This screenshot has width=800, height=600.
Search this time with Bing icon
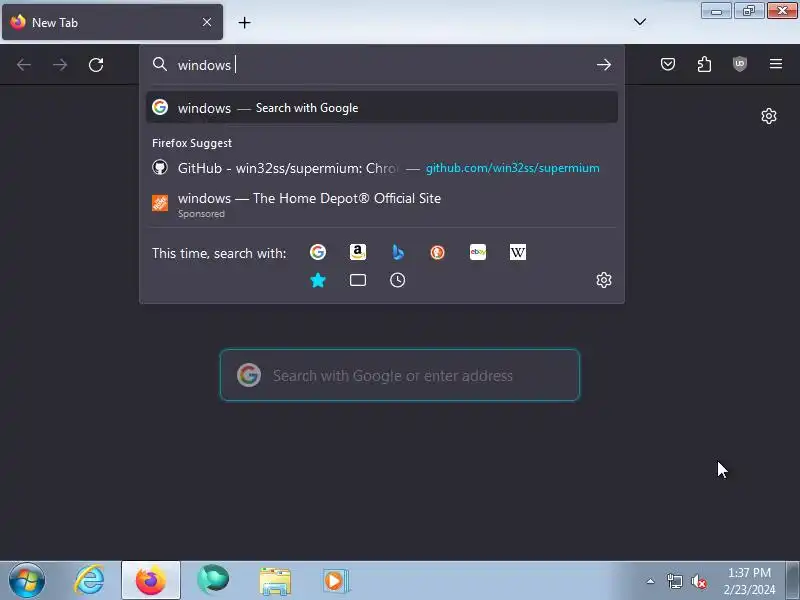pyautogui.click(x=397, y=252)
